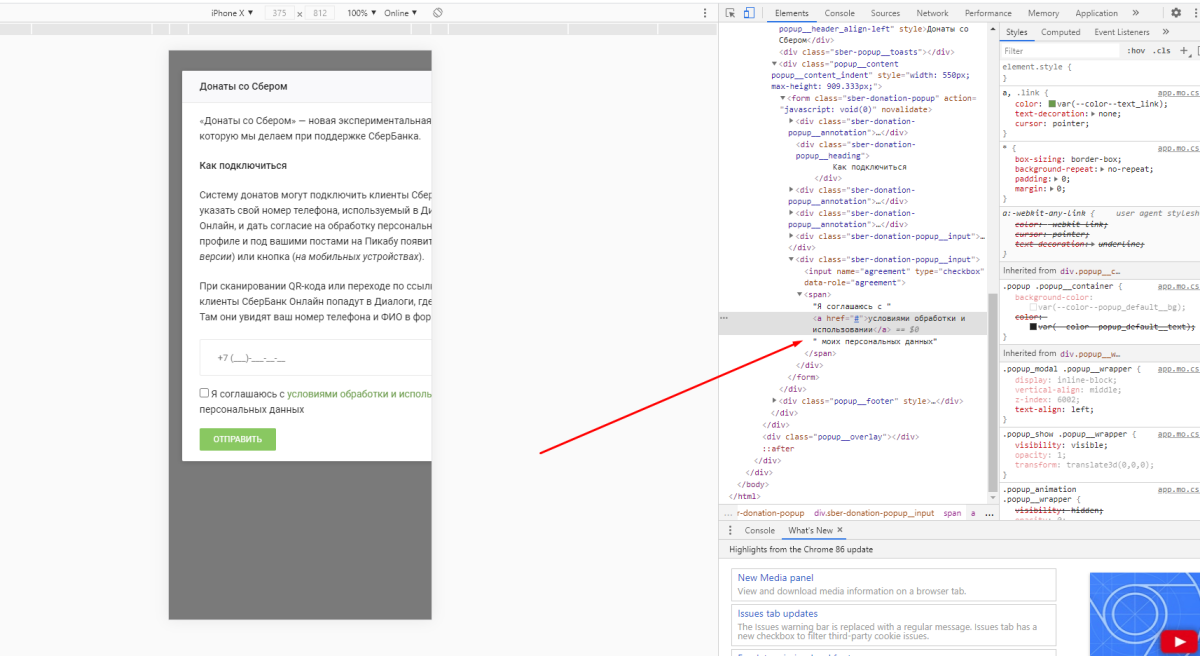Open DevTools settings gear
1200x656 pixels.
pyautogui.click(x=1176, y=13)
